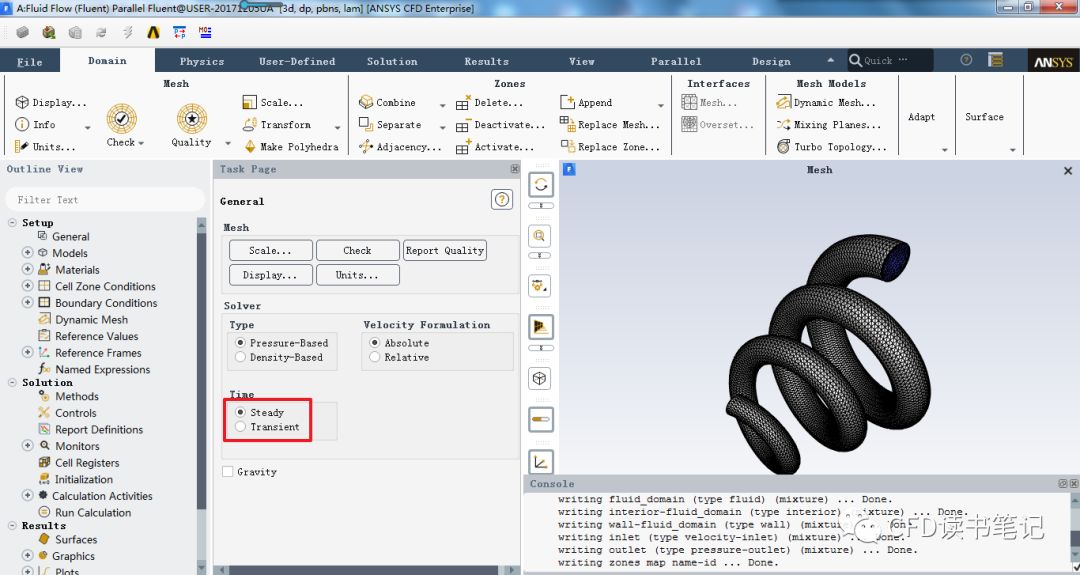Expand Boundary Conditions tree node
1080x575 pixels.
(x=27, y=303)
